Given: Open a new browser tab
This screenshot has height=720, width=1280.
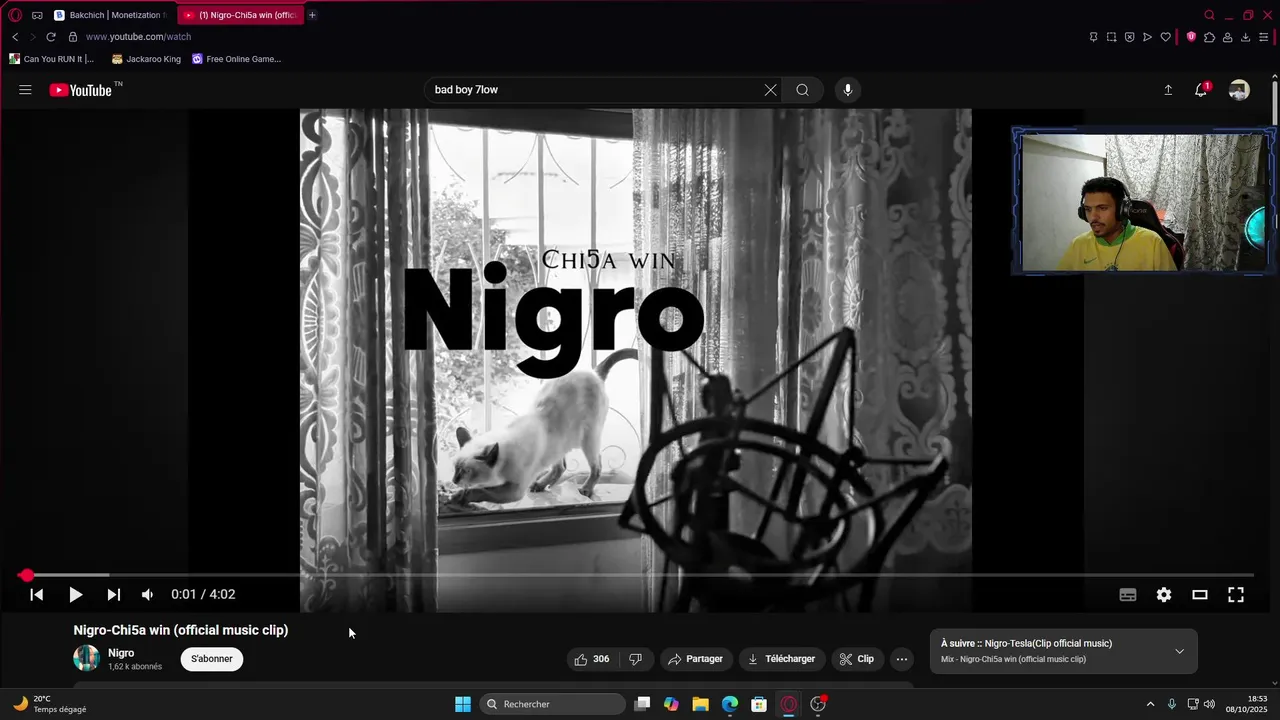Looking at the screenshot, I should coord(312,15).
